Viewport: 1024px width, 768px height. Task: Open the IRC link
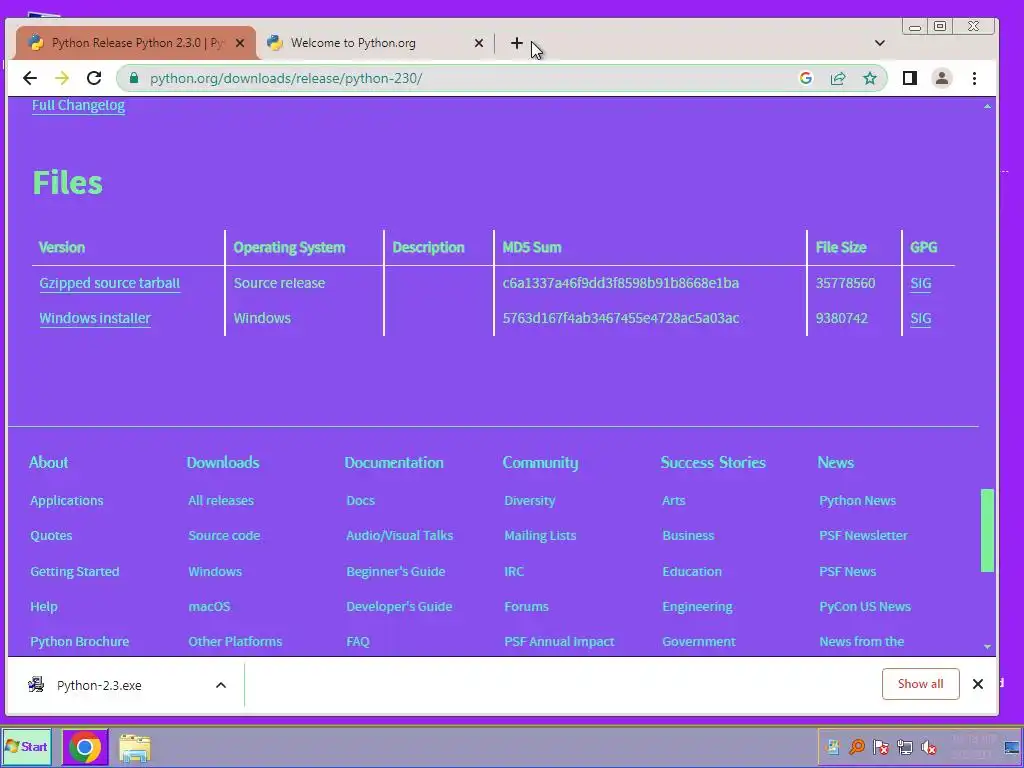pyautogui.click(x=514, y=571)
